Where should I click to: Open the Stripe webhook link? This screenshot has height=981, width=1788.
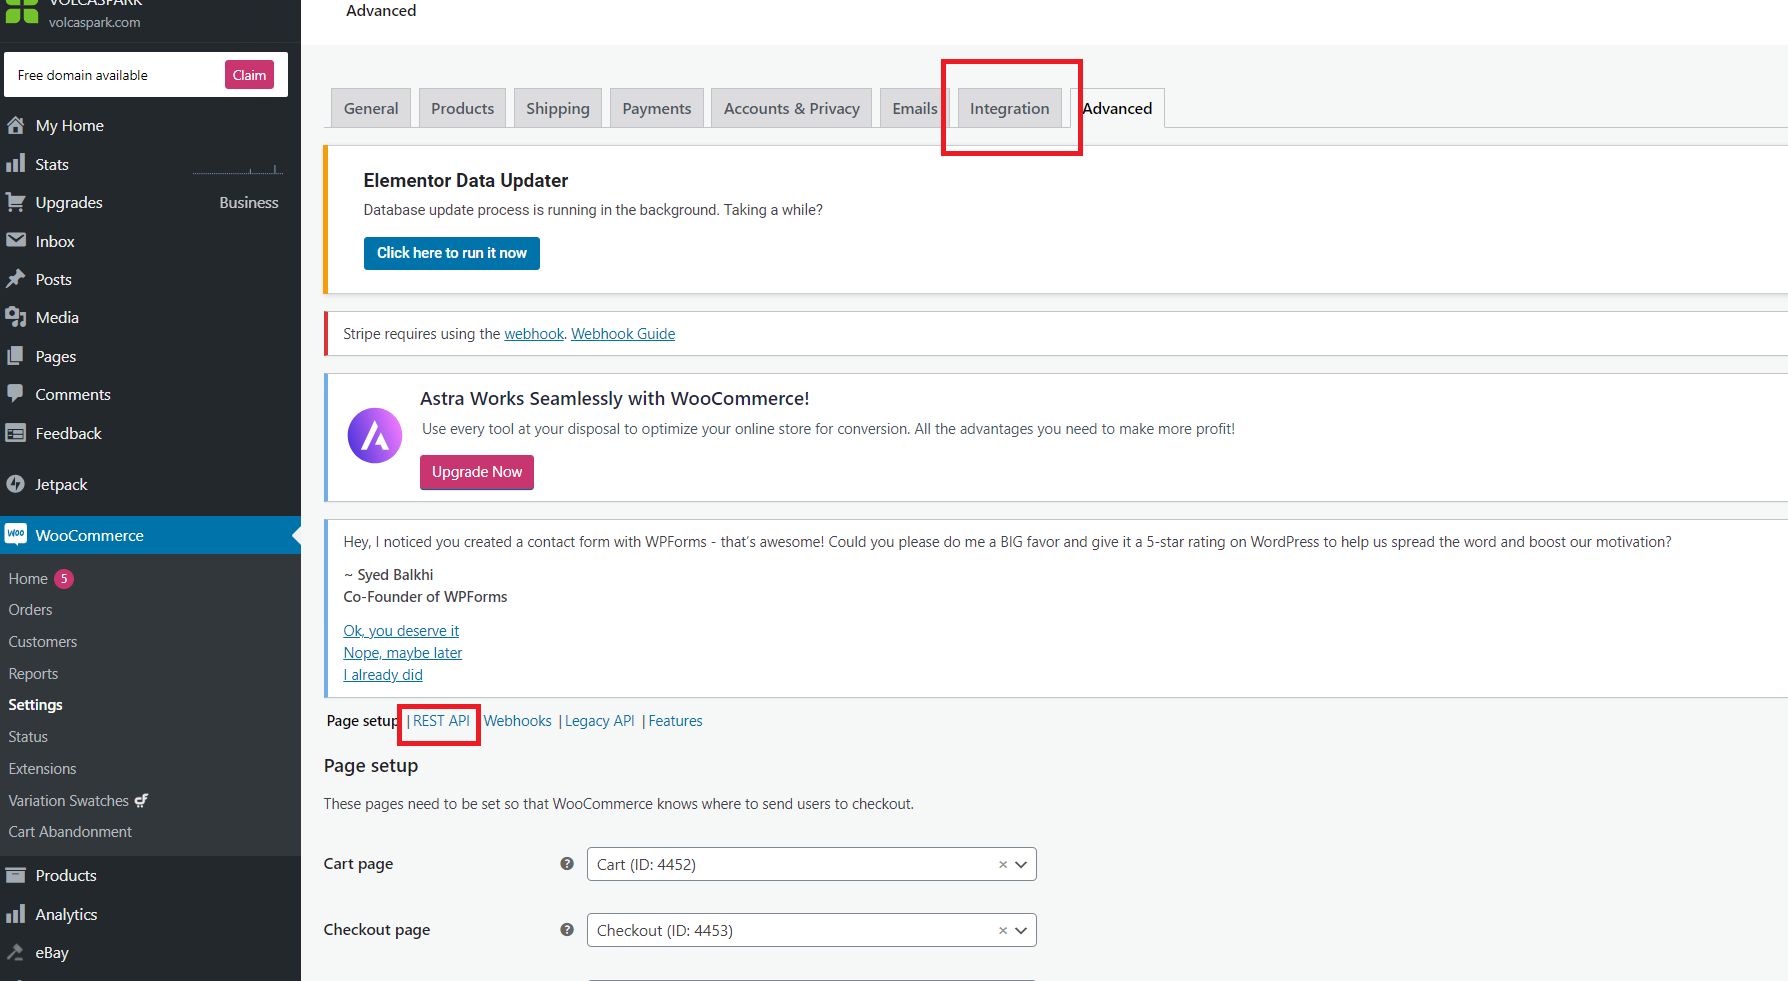point(534,334)
